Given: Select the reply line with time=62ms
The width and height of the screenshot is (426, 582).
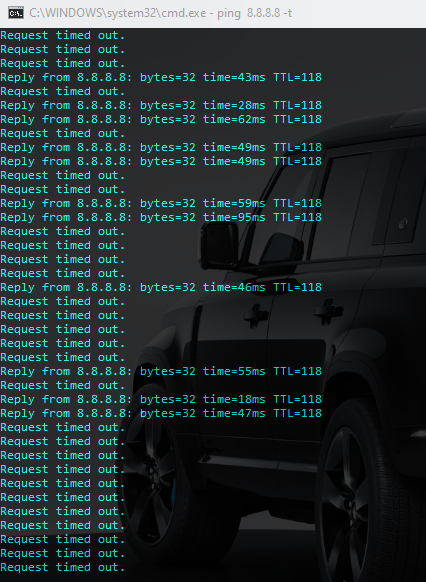Looking at the screenshot, I should pos(161,119).
